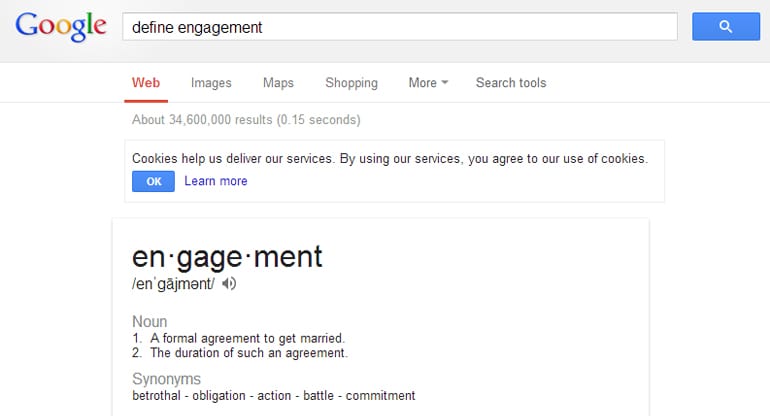Switch to the Images tab

click(x=211, y=83)
